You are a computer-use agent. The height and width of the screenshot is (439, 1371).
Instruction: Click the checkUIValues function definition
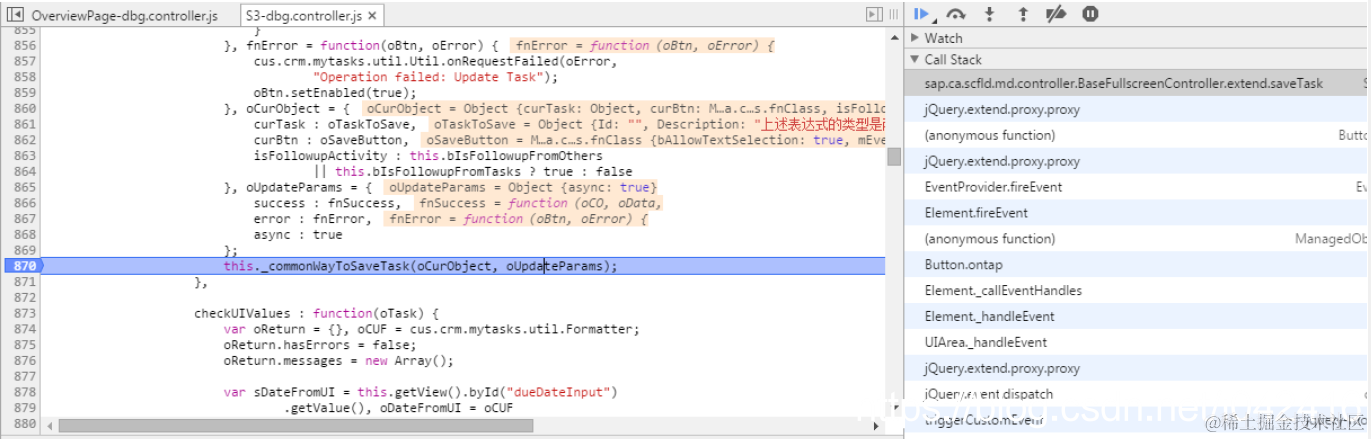pyautogui.click(x=315, y=314)
